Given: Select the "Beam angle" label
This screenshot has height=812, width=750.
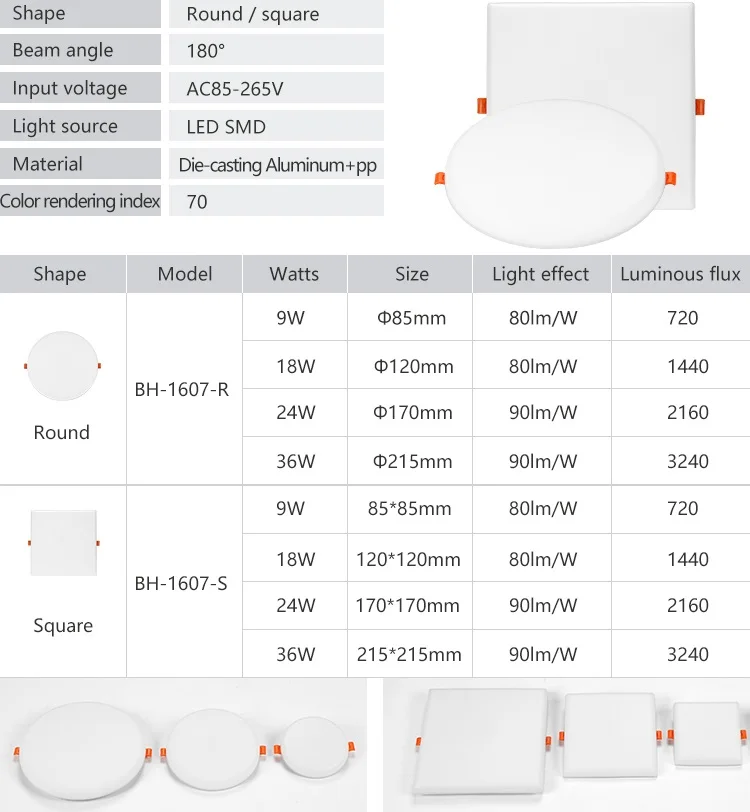Looking at the screenshot, I should coord(63,50).
